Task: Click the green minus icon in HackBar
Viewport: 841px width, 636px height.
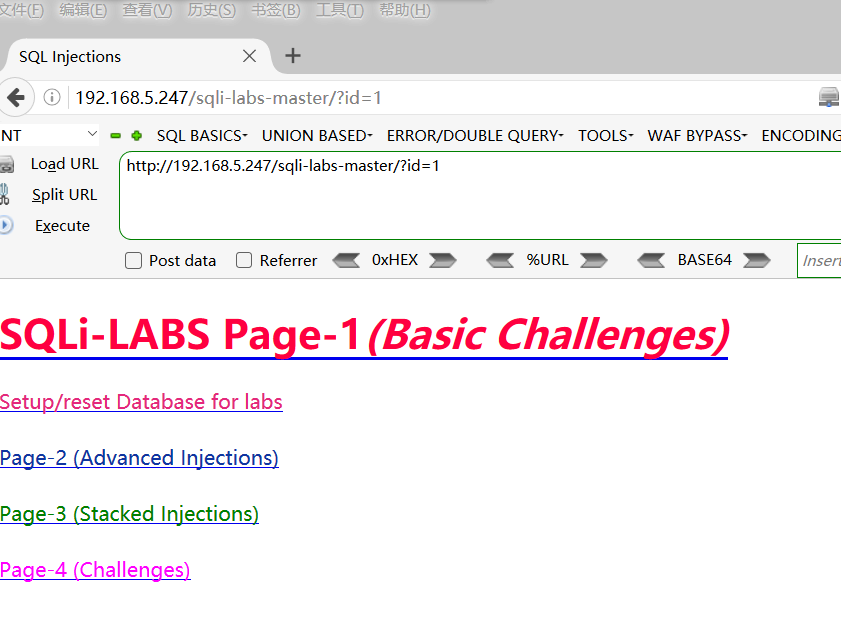Action: [x=115, y=136]
